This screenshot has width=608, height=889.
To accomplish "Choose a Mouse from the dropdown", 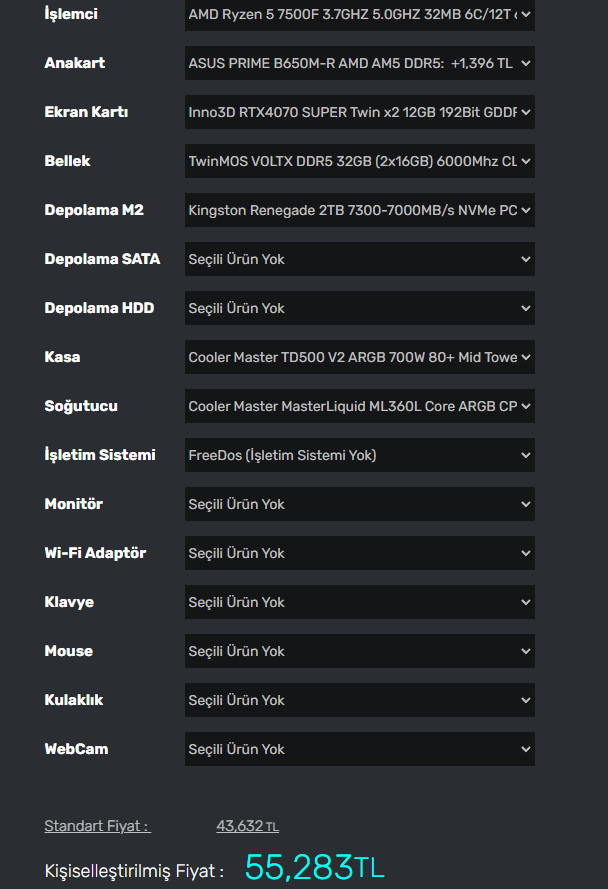I will pyautogui.click(x=359, y=651).
